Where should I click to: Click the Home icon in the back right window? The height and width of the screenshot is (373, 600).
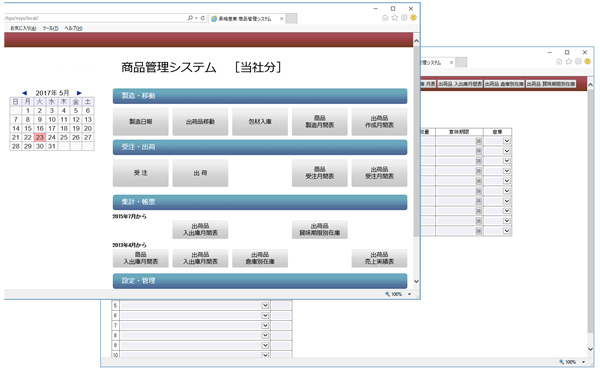click(x=559, y=62)
